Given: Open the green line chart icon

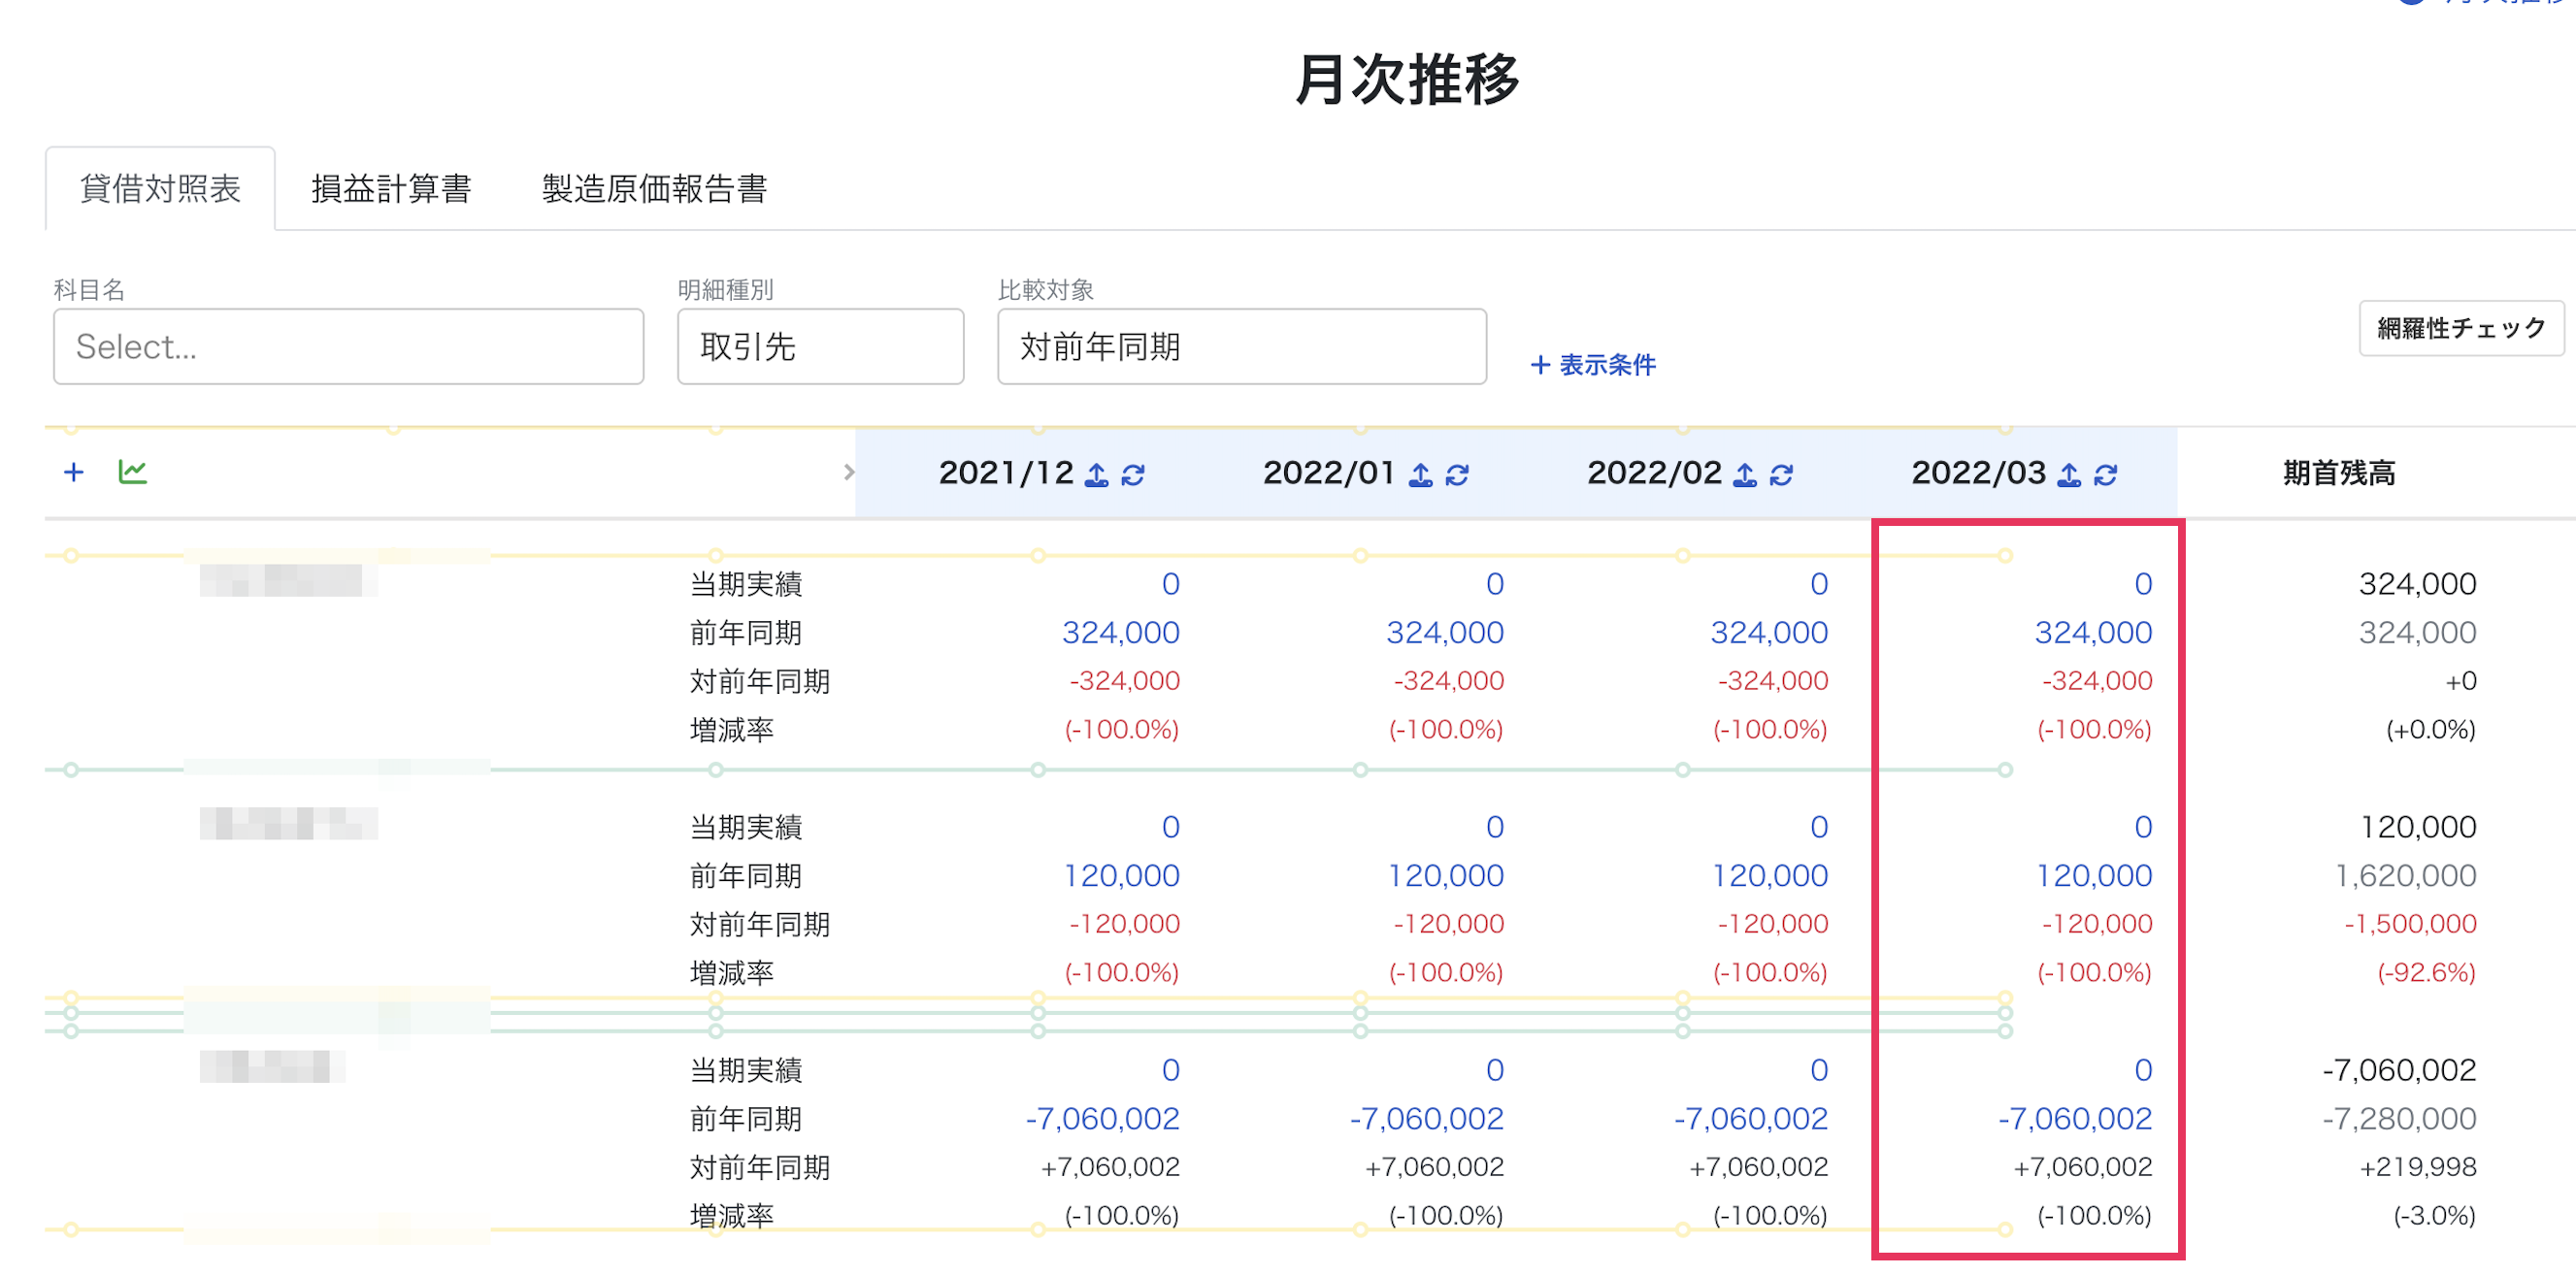Looking at the screenshot, I should point(132,471).
